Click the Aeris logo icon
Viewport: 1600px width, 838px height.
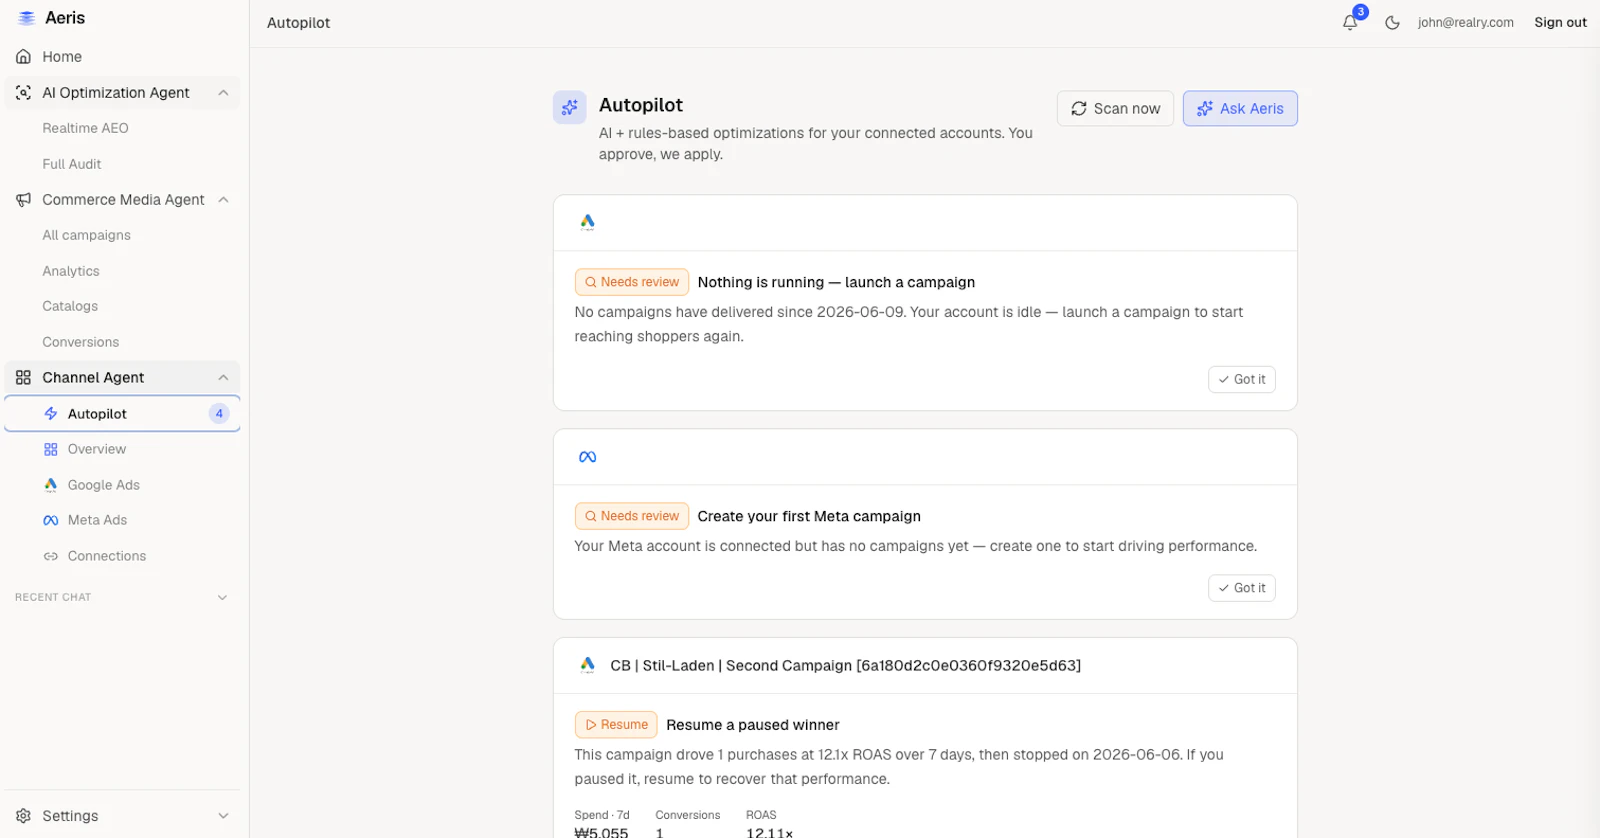(x=27, y=18)
